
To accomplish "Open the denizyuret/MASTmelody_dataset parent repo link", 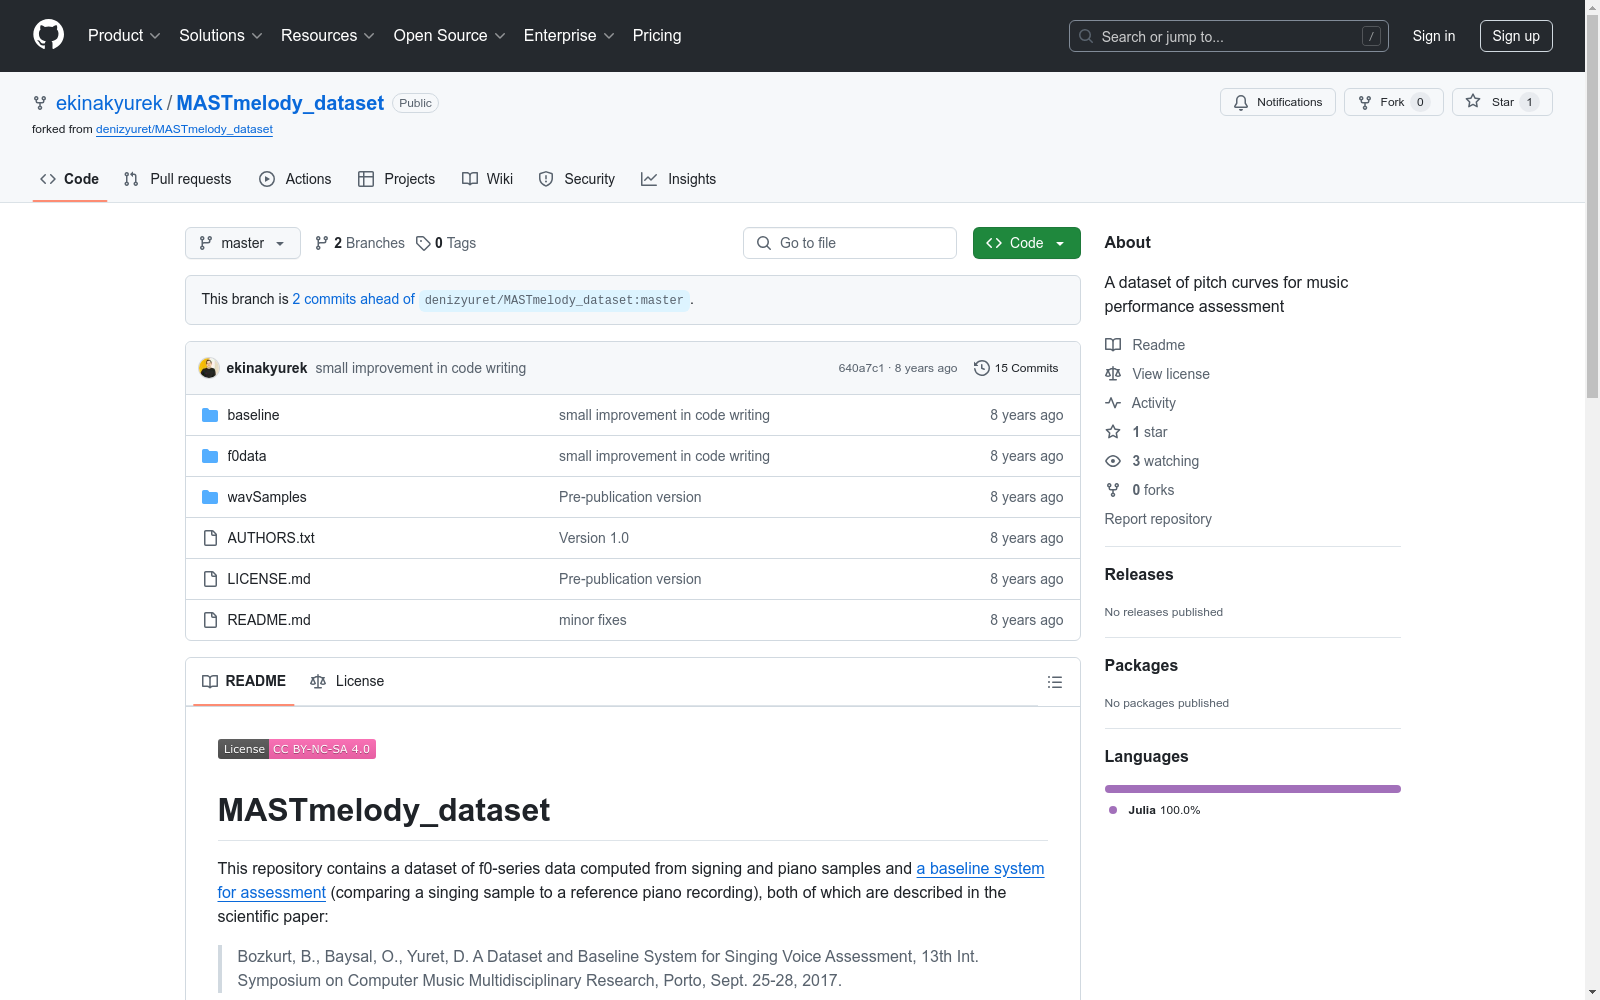I will click(184, 129).
